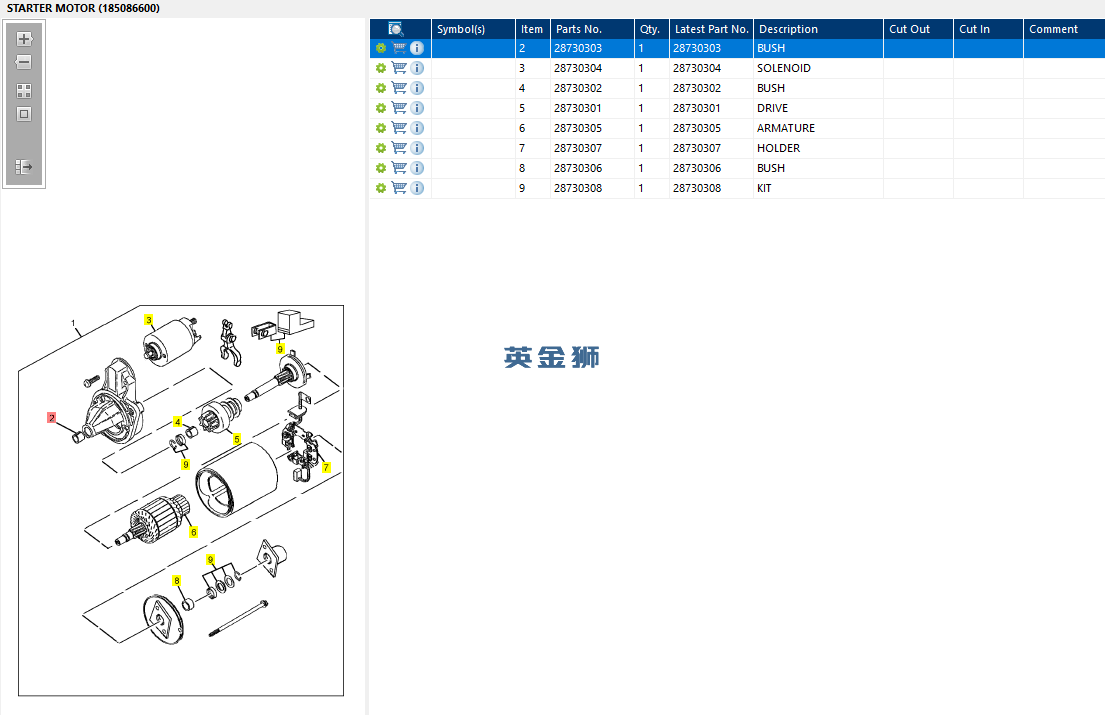Click parts number 28730301 cell
Image resolution: width=1105 pixels, height=715 pixels.
592,108
